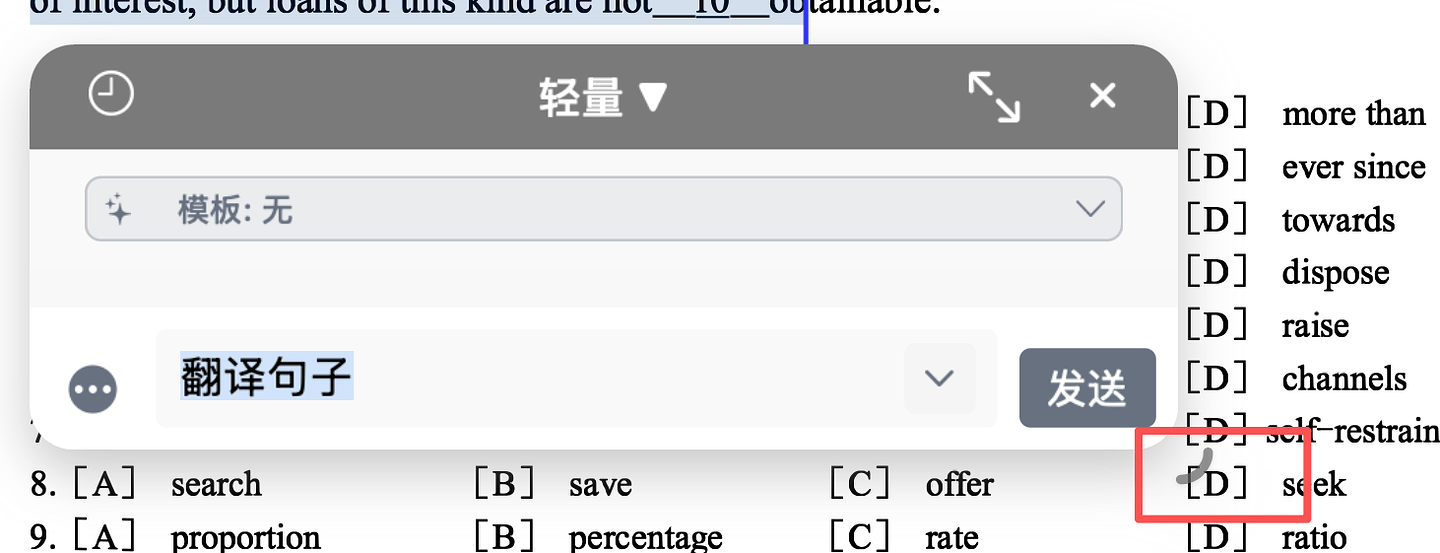Expand the 模板: 无 template selector
Image resolution: width=1440 pixels, height=553 pixels.
[603, 209]
